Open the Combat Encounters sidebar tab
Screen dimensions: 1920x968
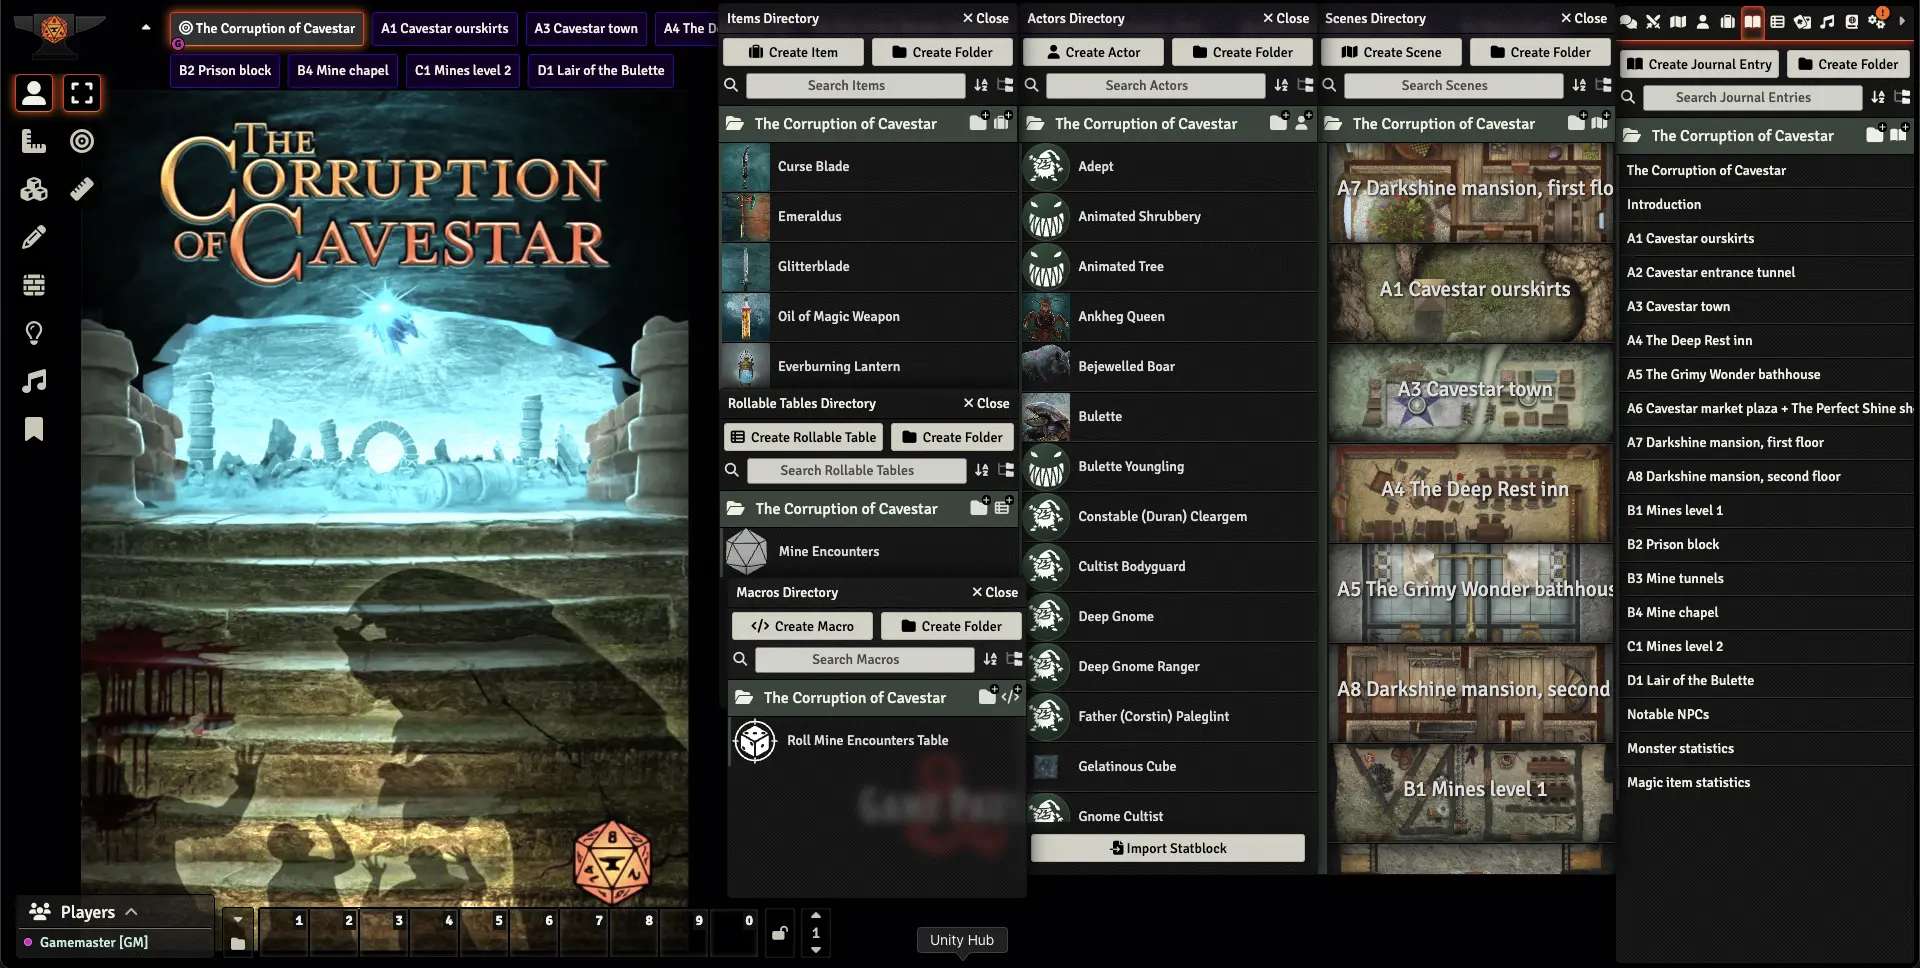pyautogui.click(x=1653, y=21)
